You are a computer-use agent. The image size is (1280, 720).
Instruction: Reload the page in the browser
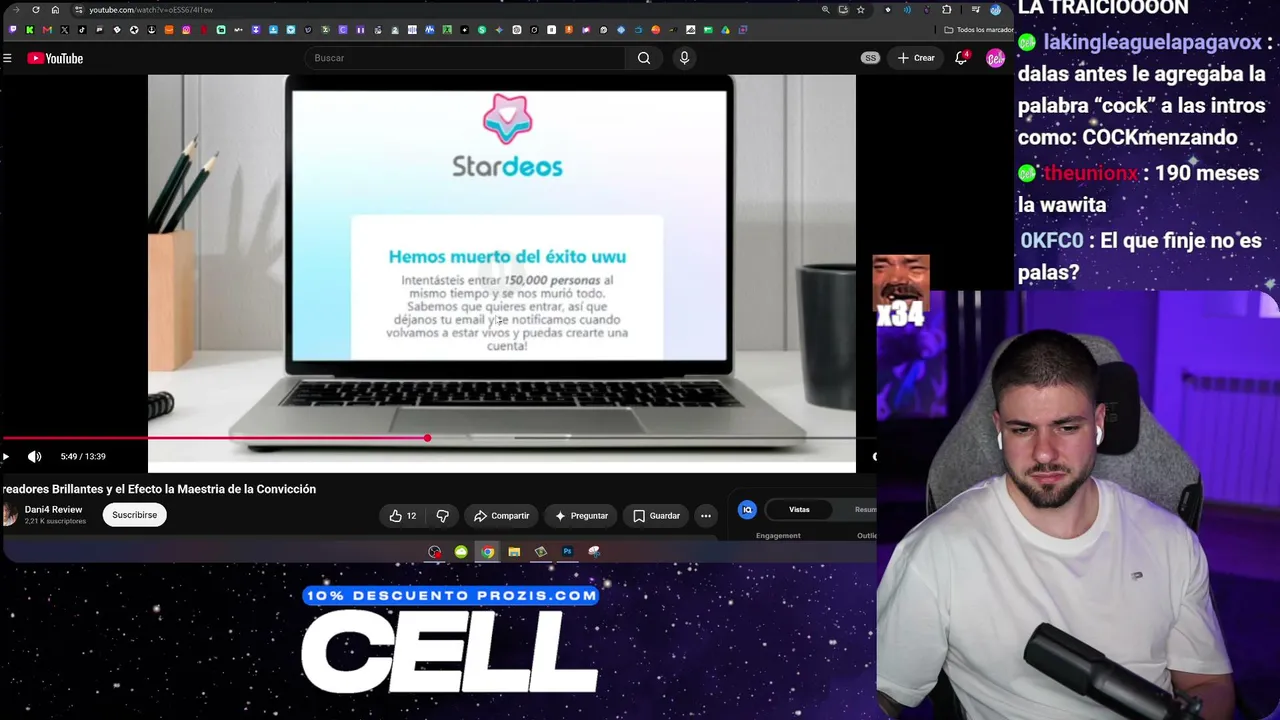(x=35, y=10)
